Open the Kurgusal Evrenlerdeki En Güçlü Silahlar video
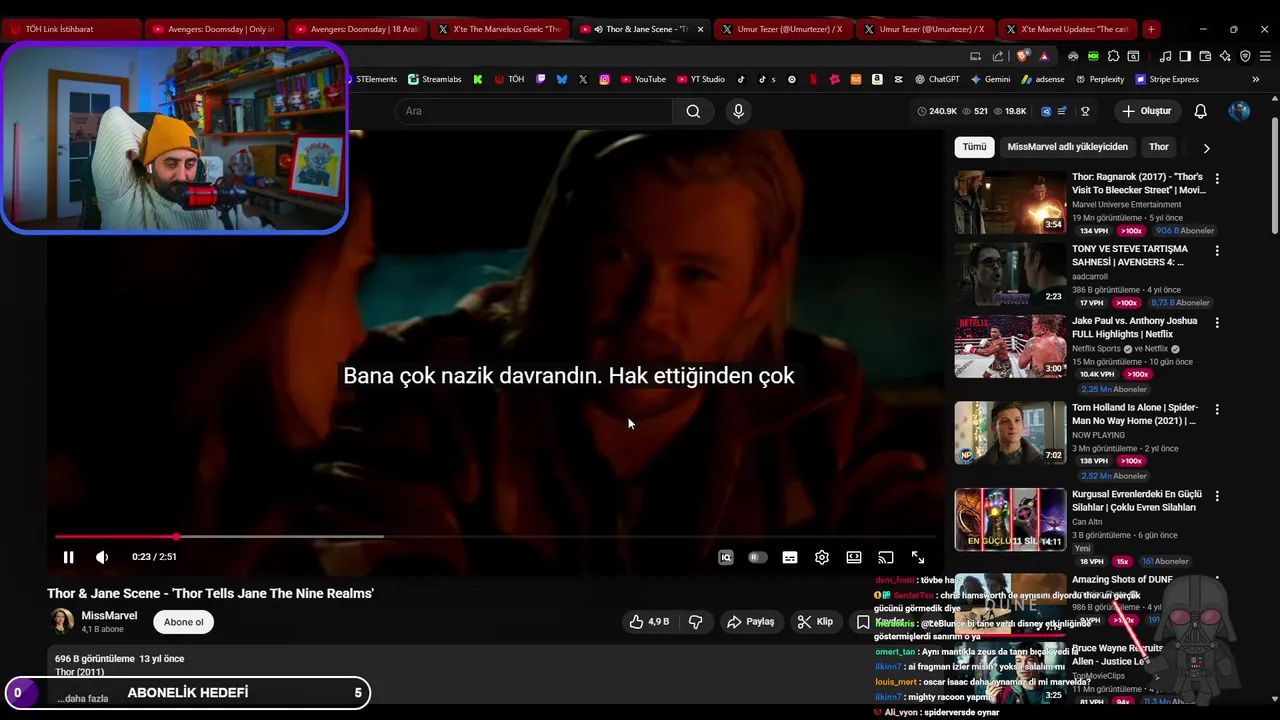1280x720 pixels. tap(1010, 519)
